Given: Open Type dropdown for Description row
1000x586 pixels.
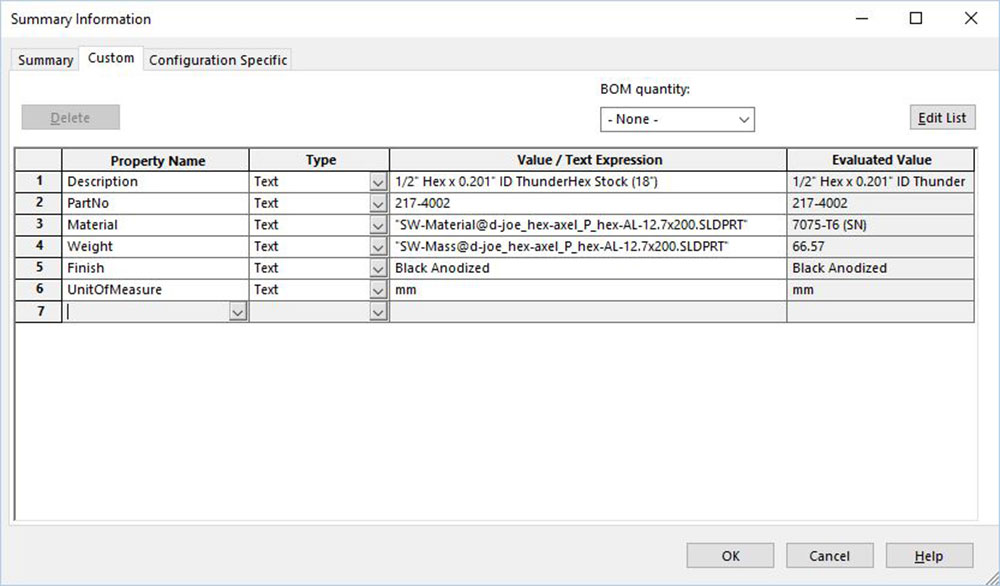Looking at the screenshot, I should point(377,182).
